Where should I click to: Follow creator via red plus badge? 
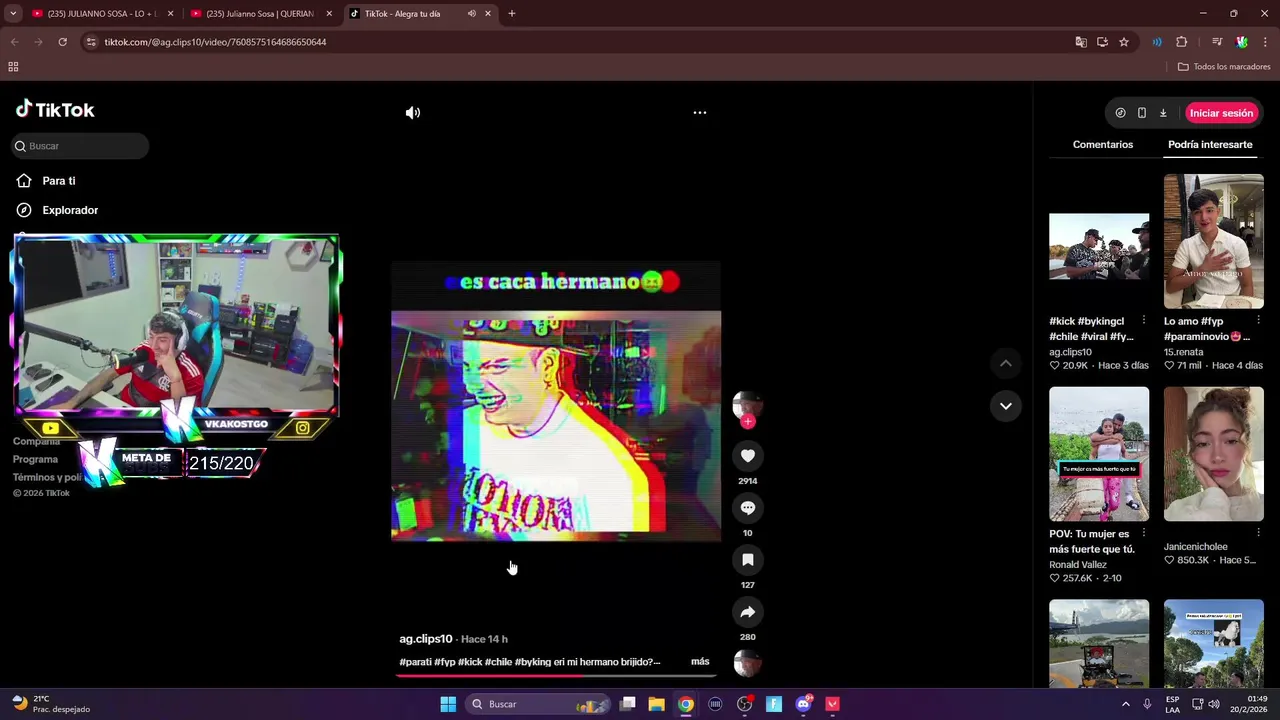[x=748, y=421]
